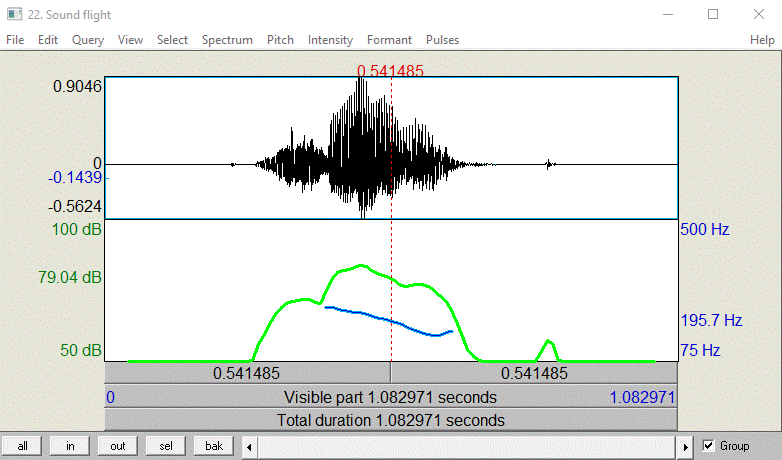Click the scrollbar left arrow
Screen dimensions: 782x460
pyautogui.click(x=249, y=447)
